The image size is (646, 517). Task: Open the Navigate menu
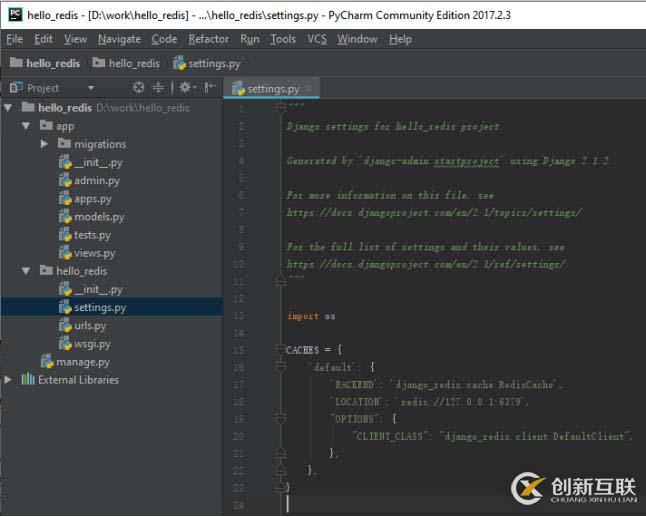coord(119,39)
